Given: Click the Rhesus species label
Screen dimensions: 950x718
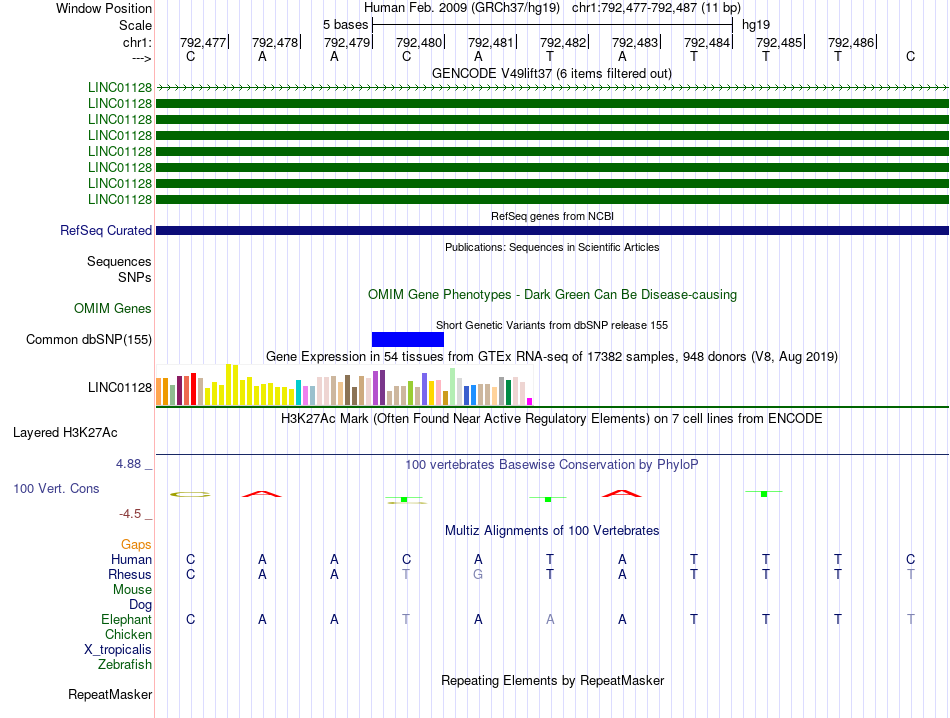Looking at the screenshot, I should click(x=130, y=574).
